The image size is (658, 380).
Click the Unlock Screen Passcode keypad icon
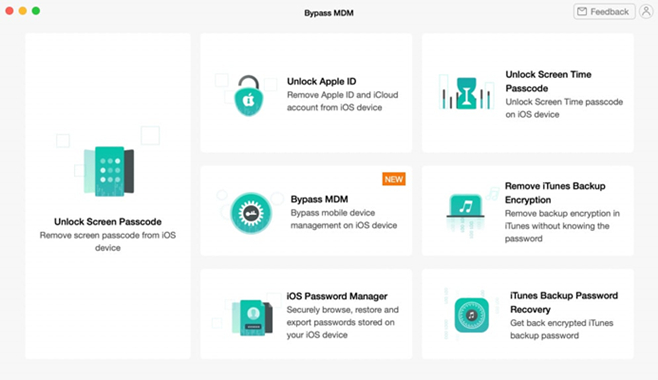click(x=109, y=171)
